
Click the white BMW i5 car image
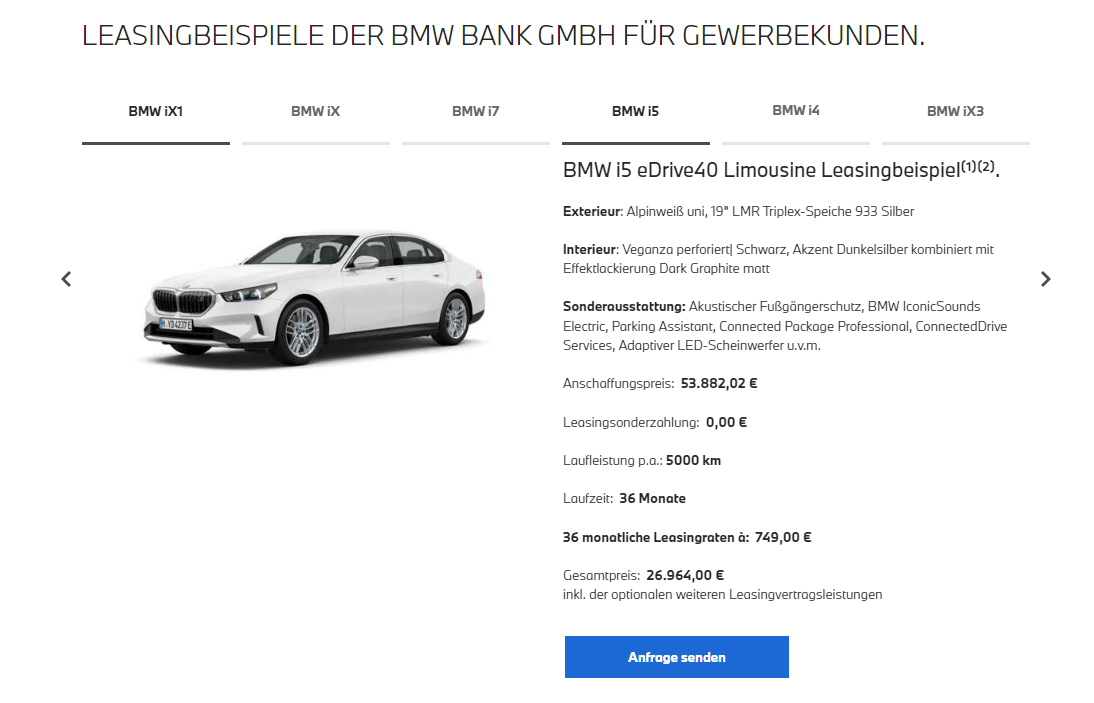315,298
